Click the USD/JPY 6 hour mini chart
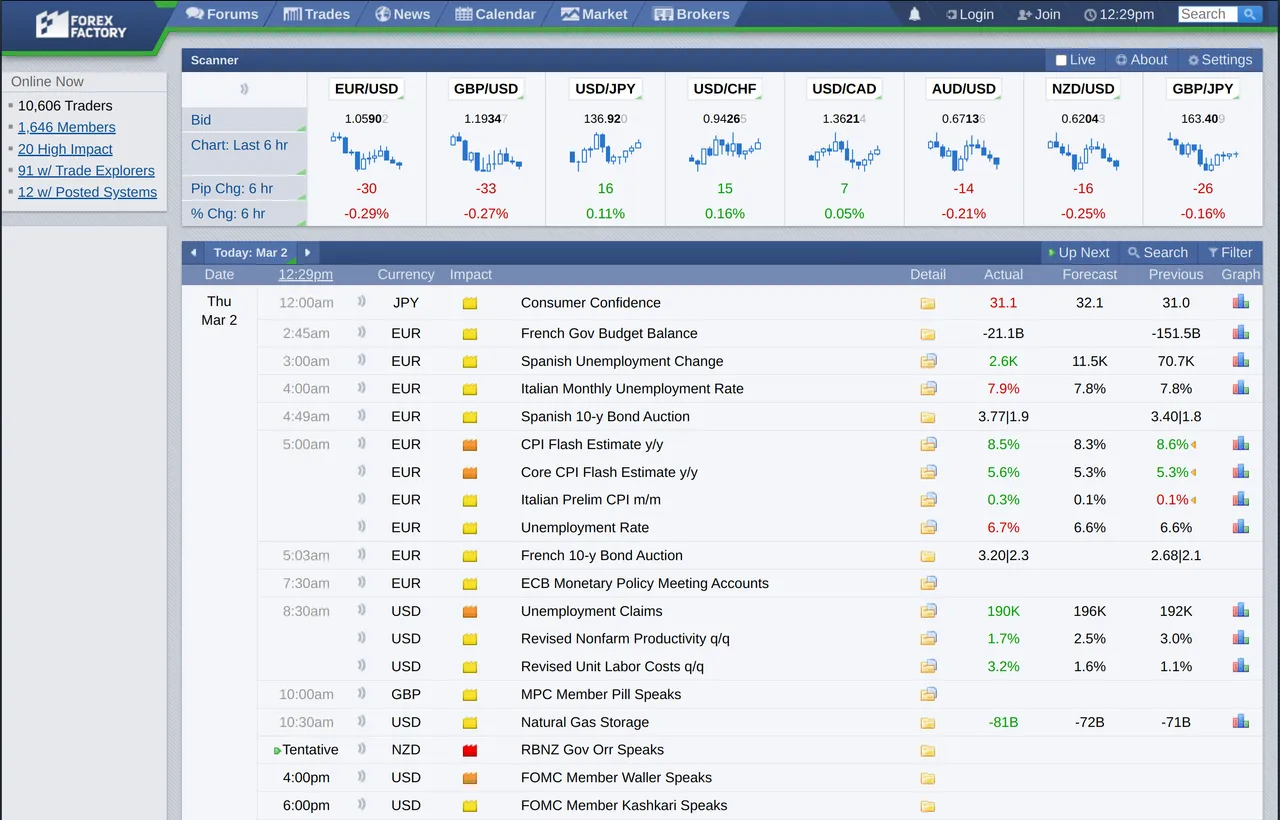Screen dimensions: 1280x820 pos(605,153)
